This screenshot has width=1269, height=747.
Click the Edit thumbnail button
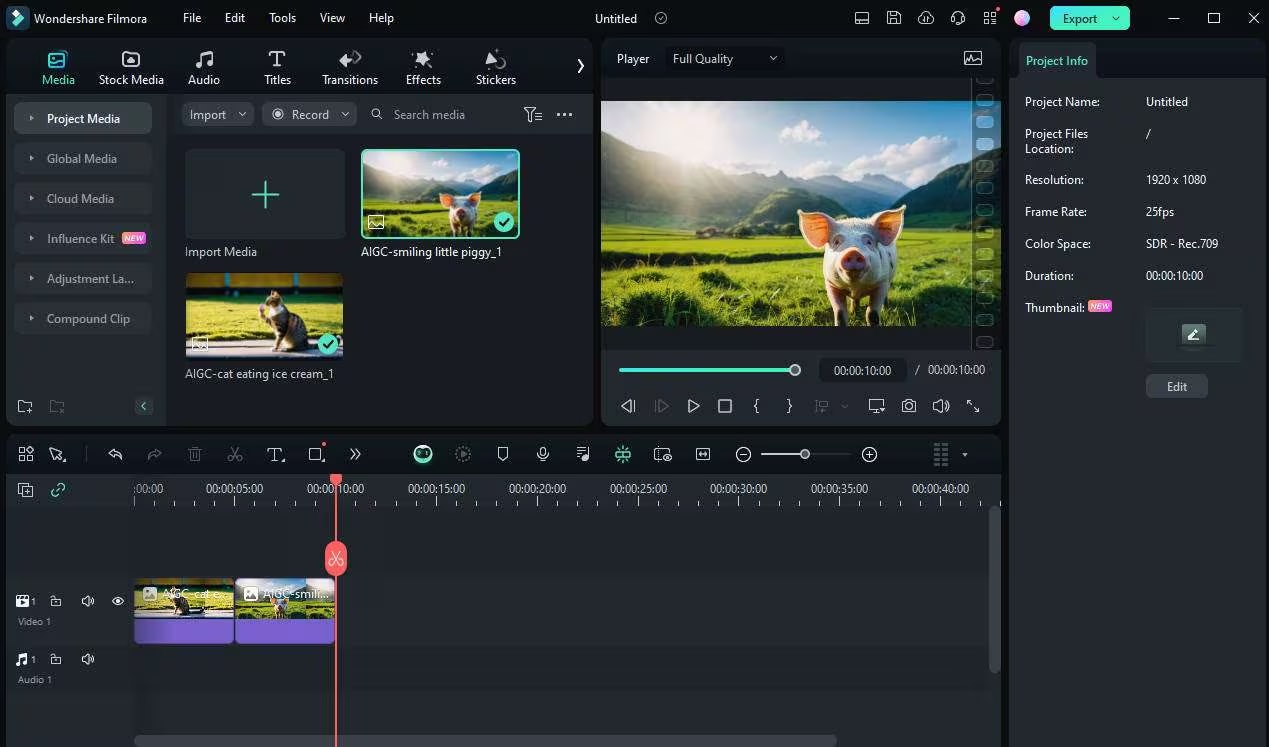coord(1176,386)
